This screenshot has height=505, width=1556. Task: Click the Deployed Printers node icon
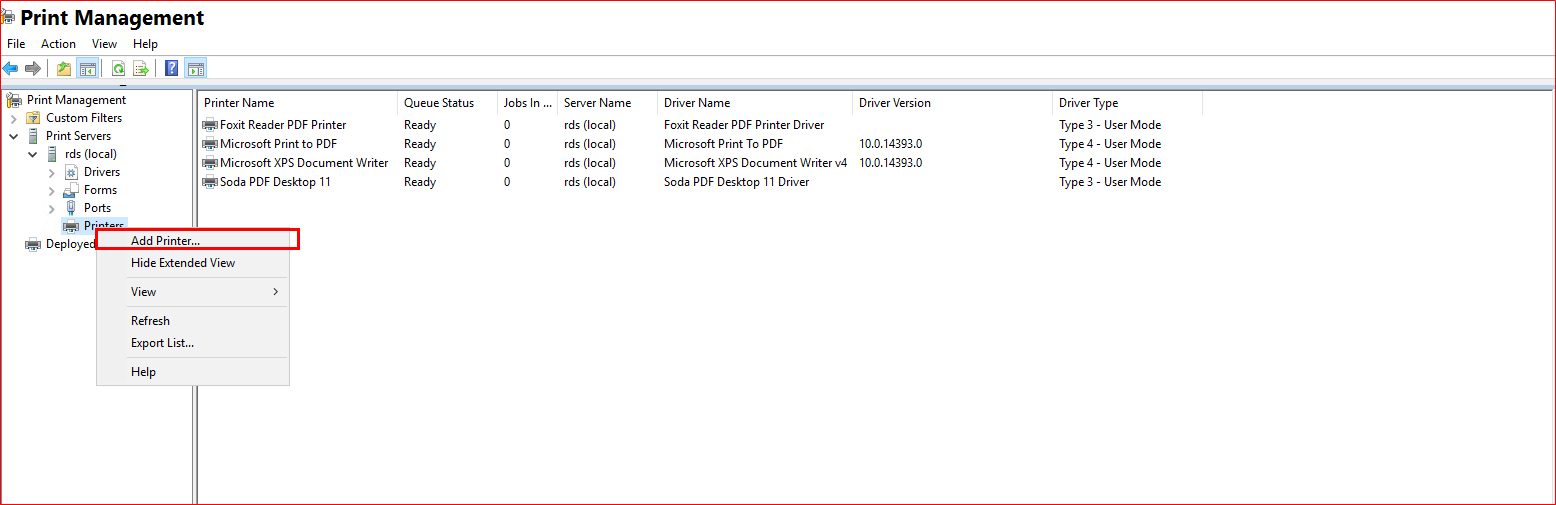click(x=33, y=244)
